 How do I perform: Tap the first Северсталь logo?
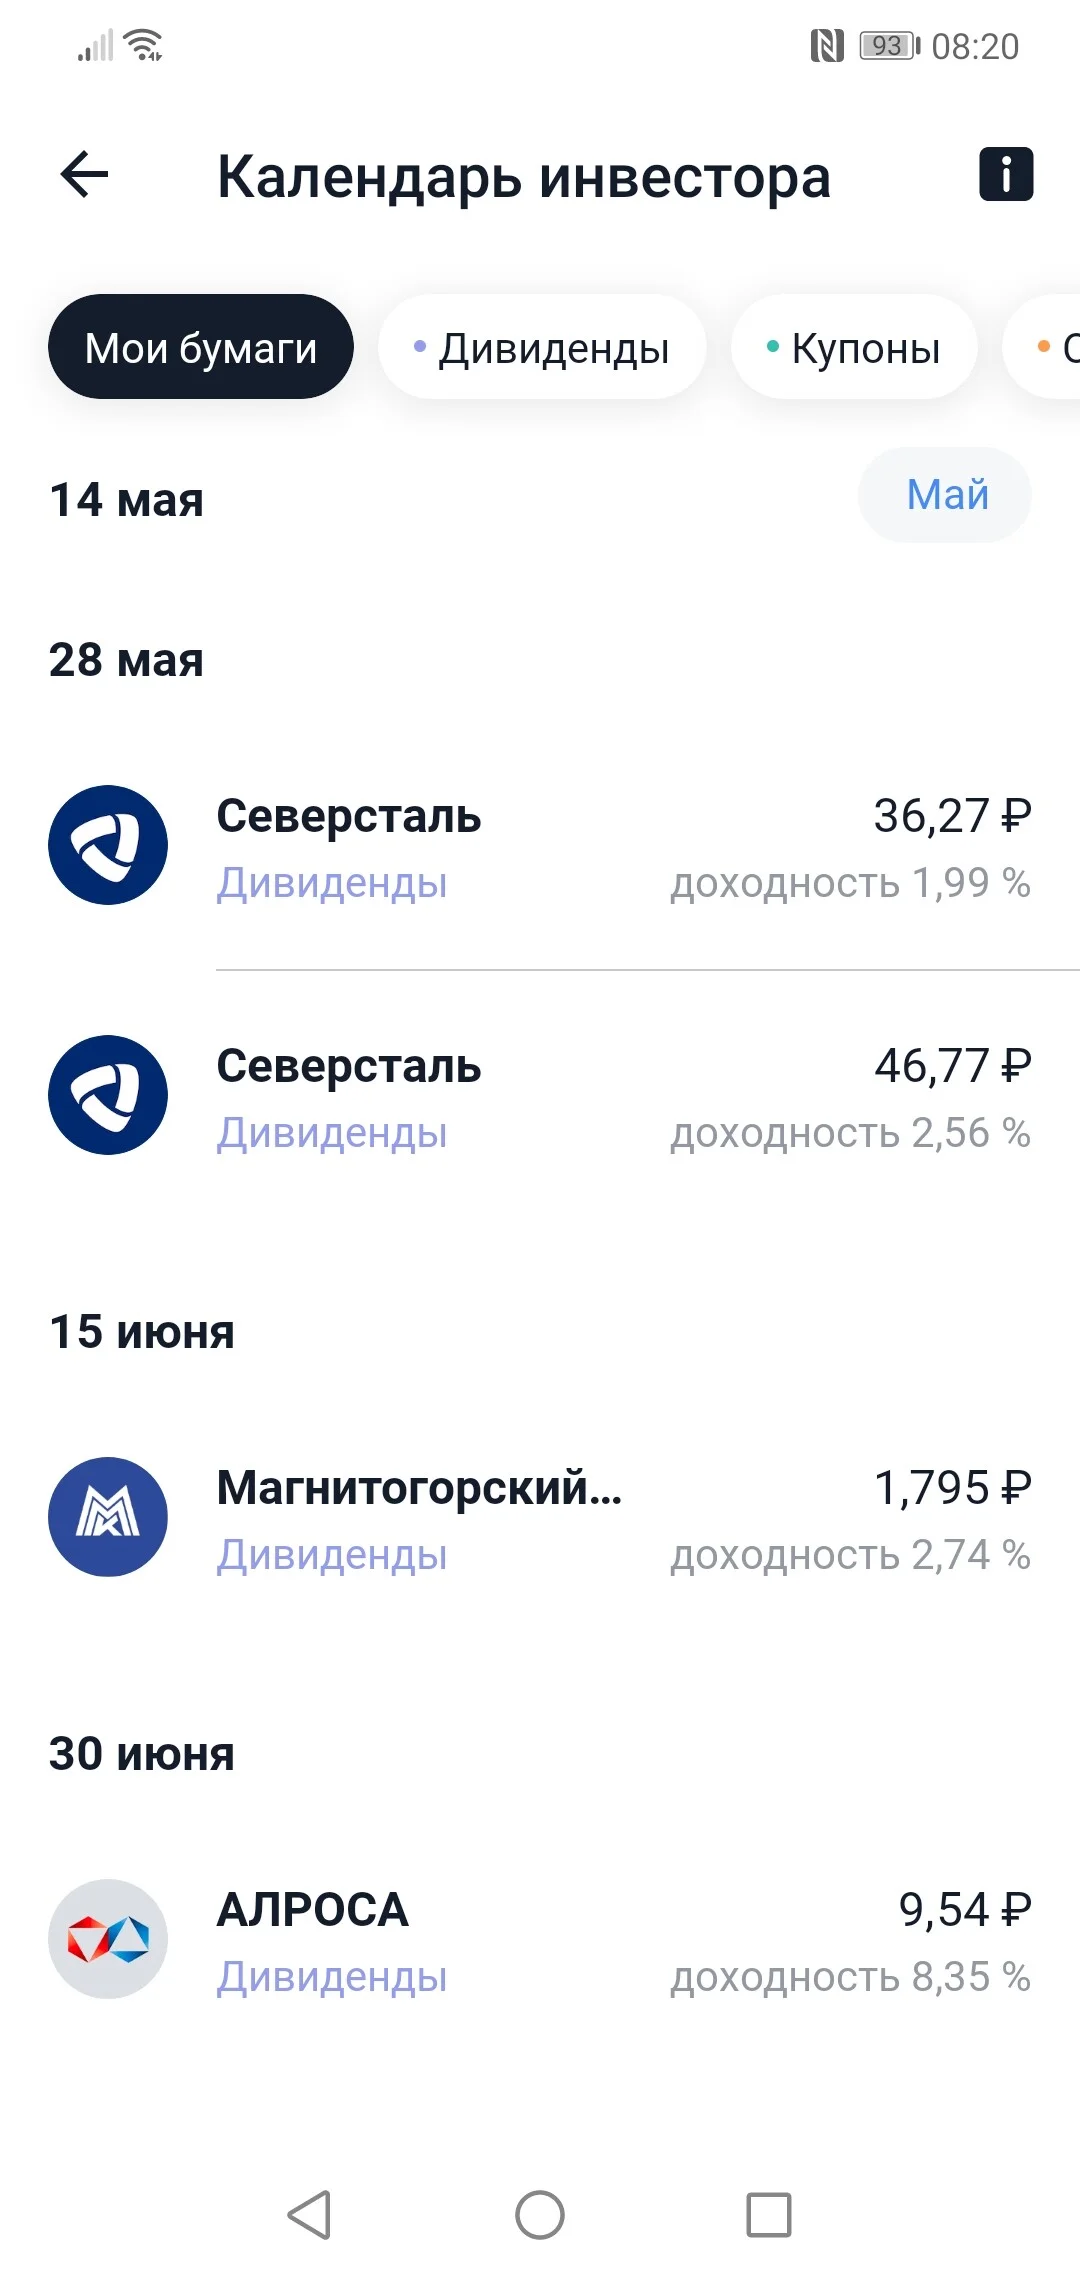coord(108,845)
